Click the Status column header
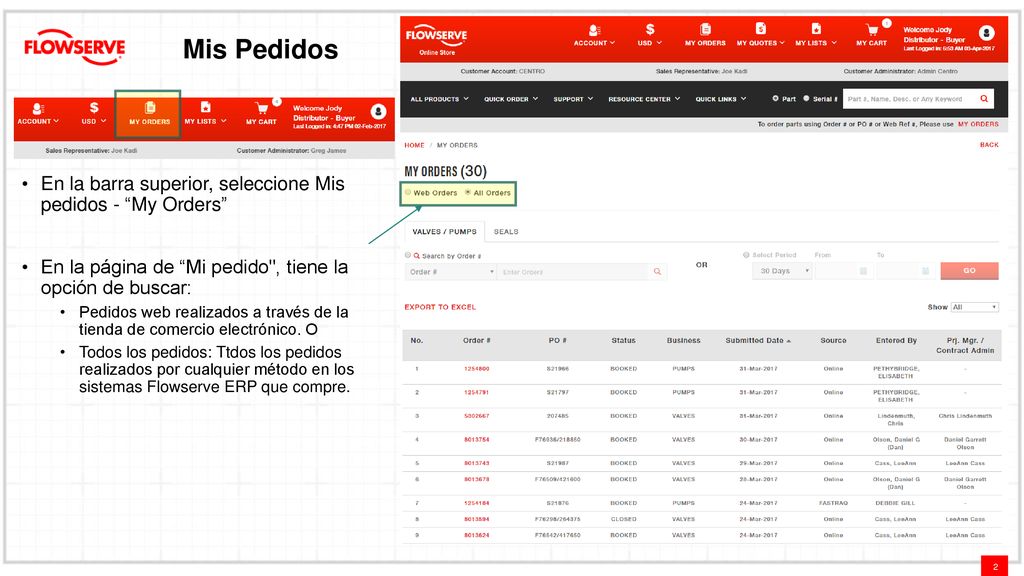1024x576 pixels. click(624, 341)
